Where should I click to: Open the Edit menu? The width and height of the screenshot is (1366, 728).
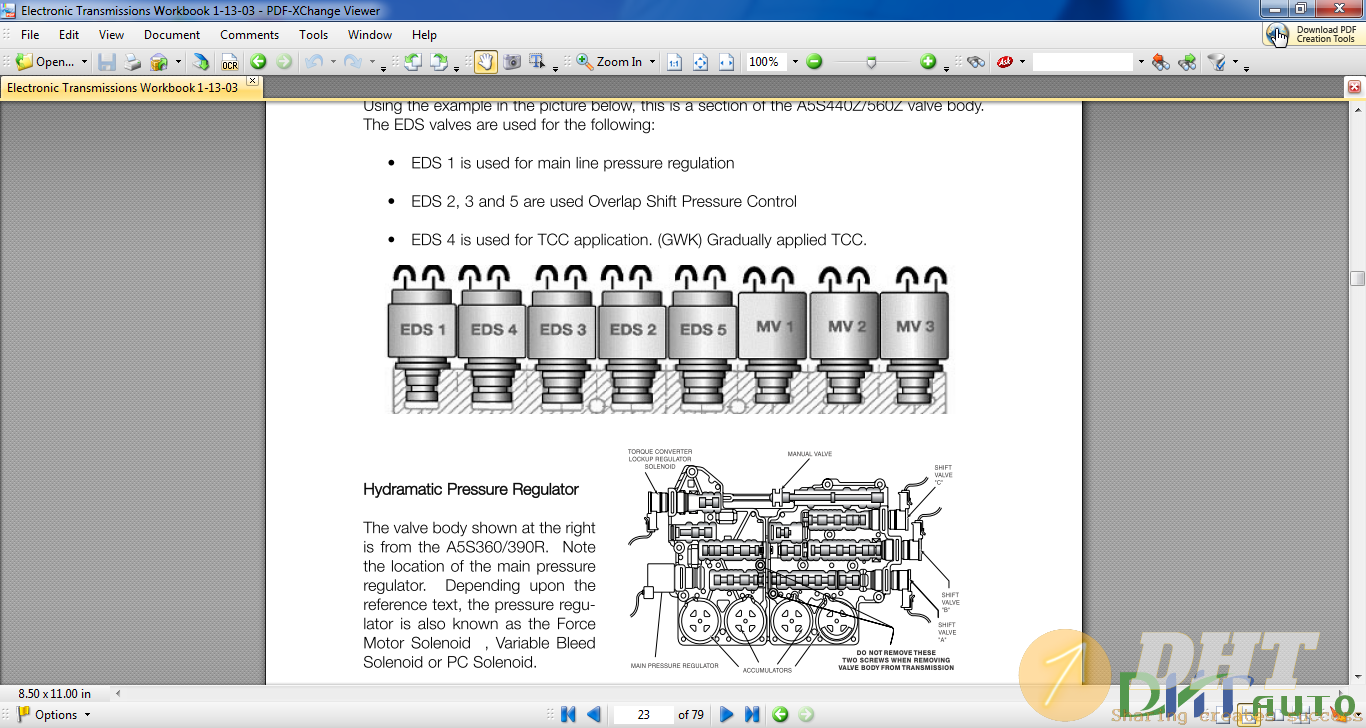pyautogui.click(x=68, y=34)
